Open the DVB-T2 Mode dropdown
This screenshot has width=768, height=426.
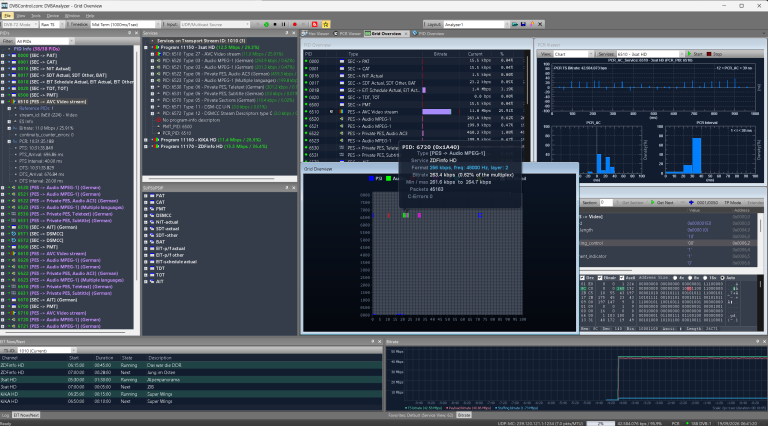tap(20, 24)
